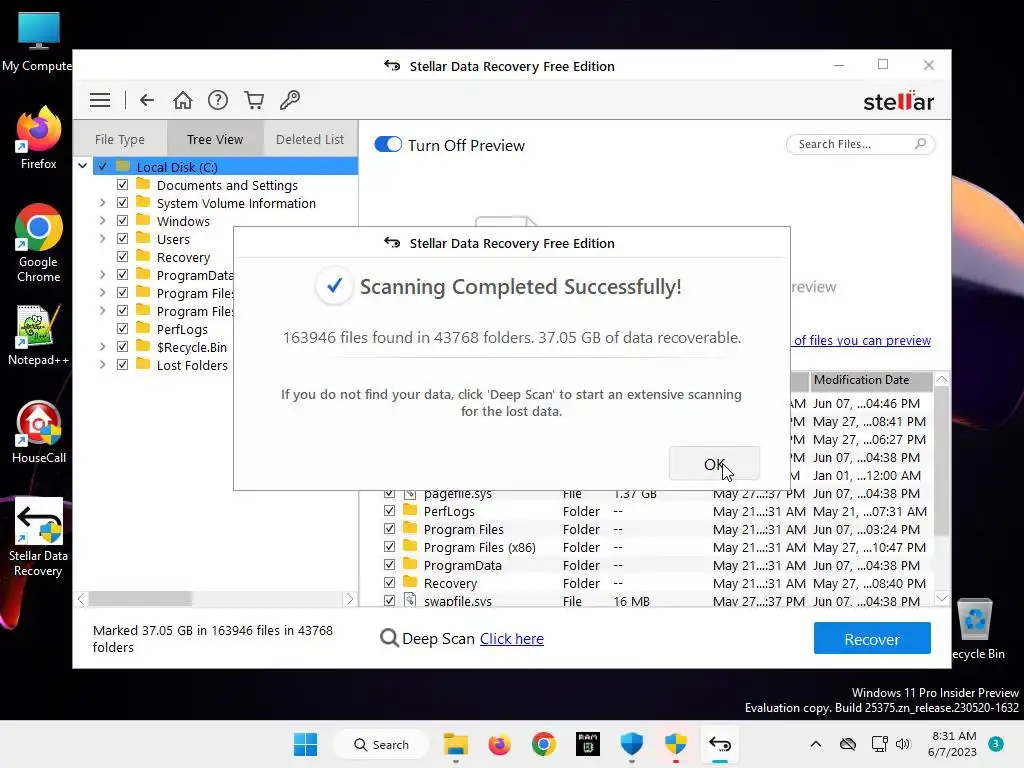Go back using the toolbar arrow
1024x768 pixels.
[x=147, y=100]
